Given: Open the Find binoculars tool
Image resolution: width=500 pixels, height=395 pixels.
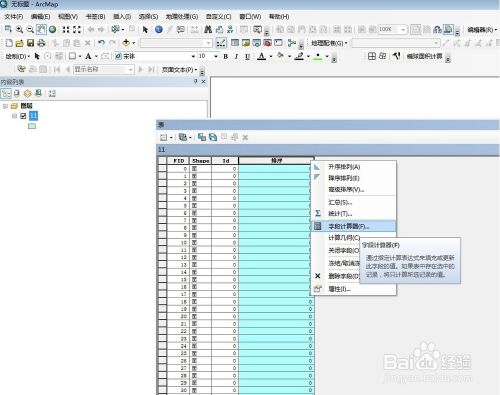Looking at the screenshot, I should 208,30.
